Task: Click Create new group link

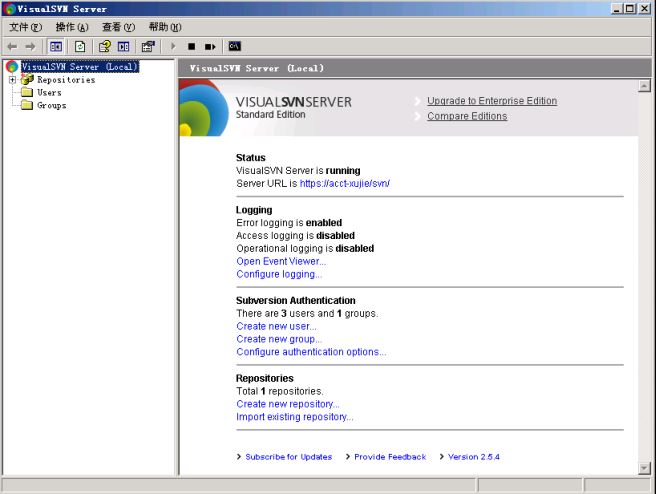Action: [x=279, y=339]
